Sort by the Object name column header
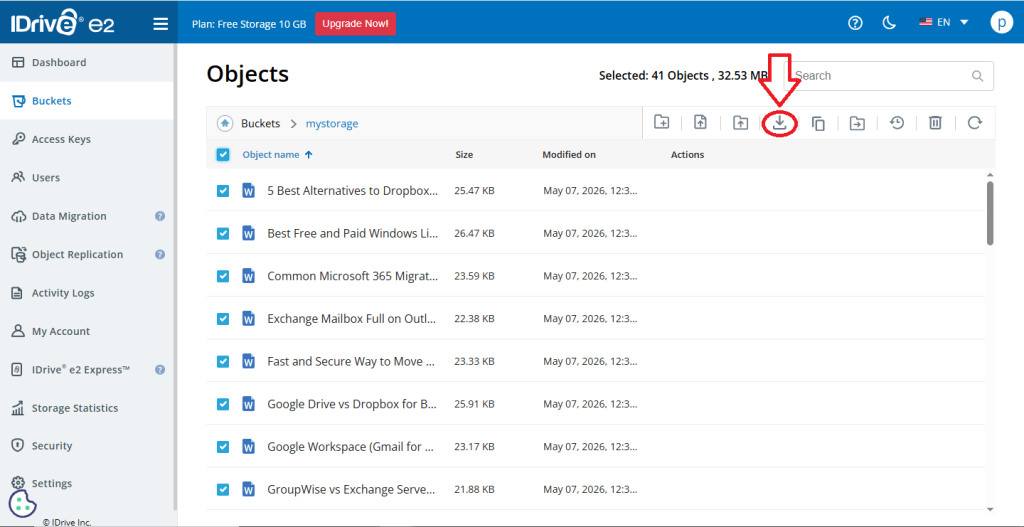1024x527 pixels. tap(270, 155)
